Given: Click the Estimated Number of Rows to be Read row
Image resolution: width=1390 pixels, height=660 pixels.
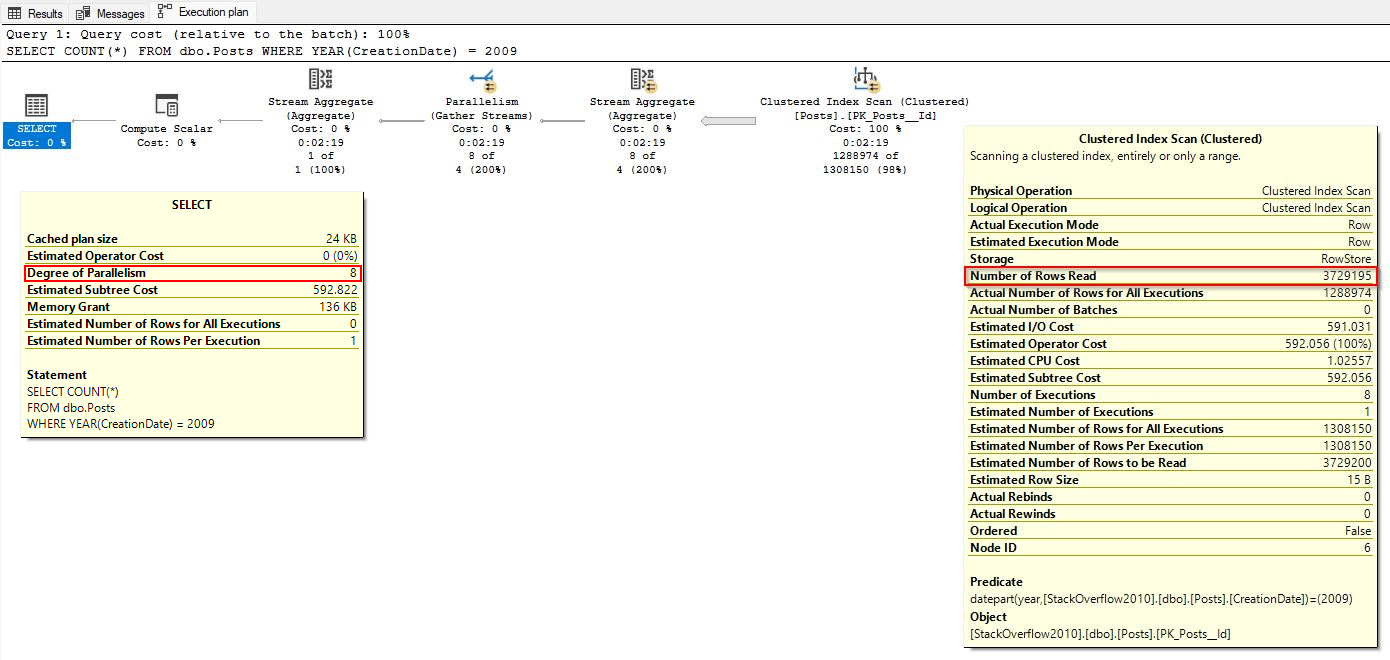Looking at the screenshot, I should pos(1171,463).
